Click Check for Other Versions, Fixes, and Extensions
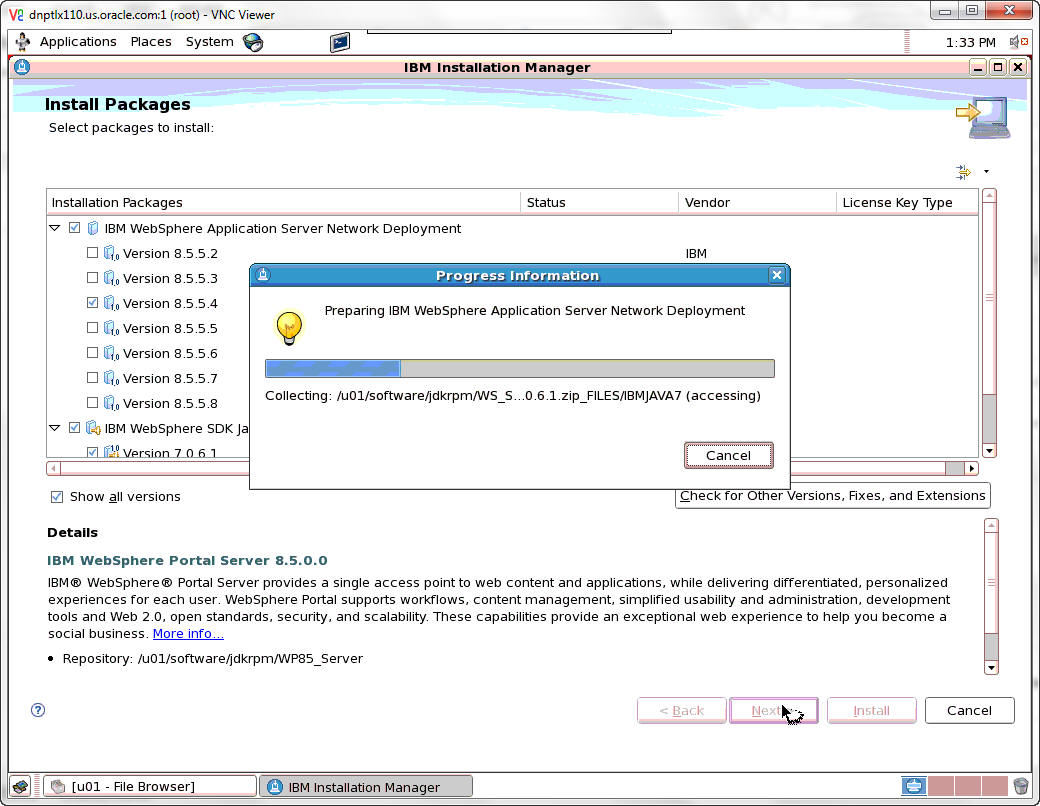This screenshot has height=806, width=1040. coord(832,496)
